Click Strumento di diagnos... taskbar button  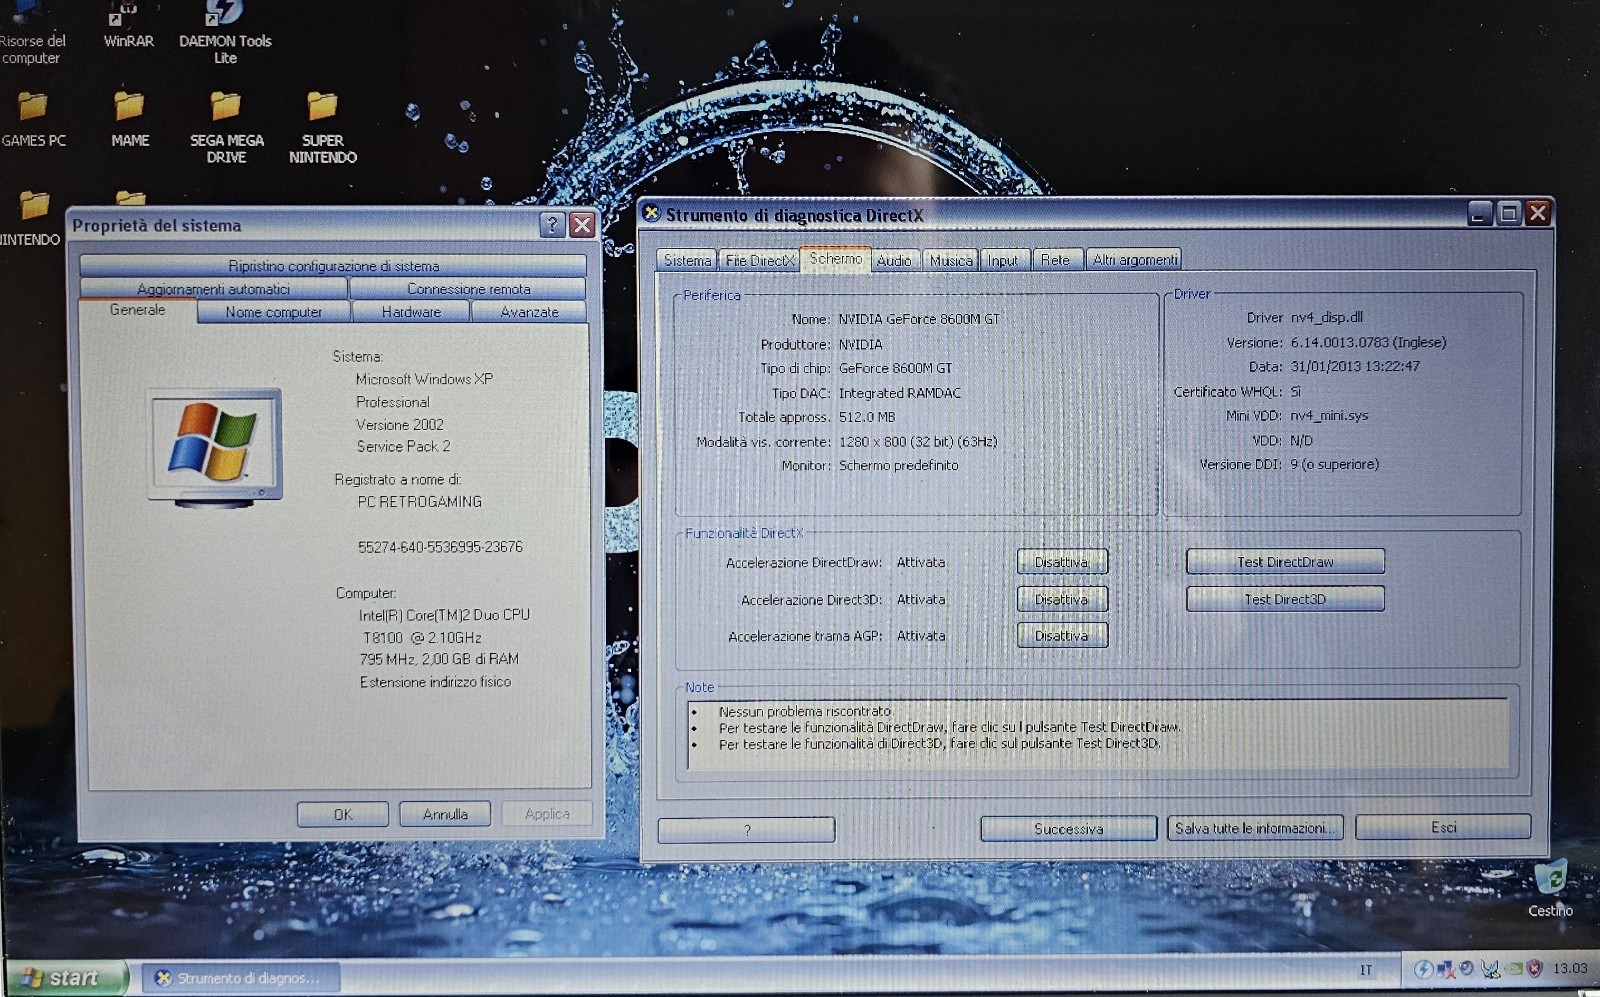coord(241,978)
